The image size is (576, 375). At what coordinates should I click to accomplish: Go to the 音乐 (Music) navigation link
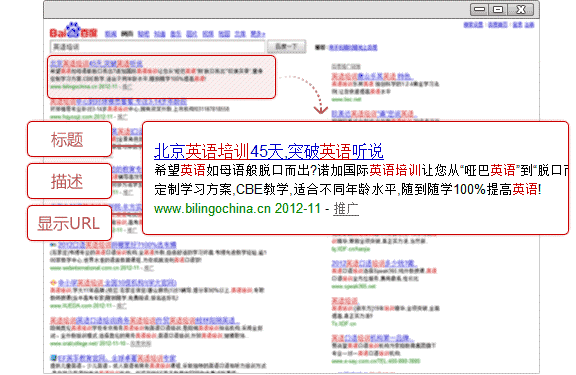[x=176, y=34]
